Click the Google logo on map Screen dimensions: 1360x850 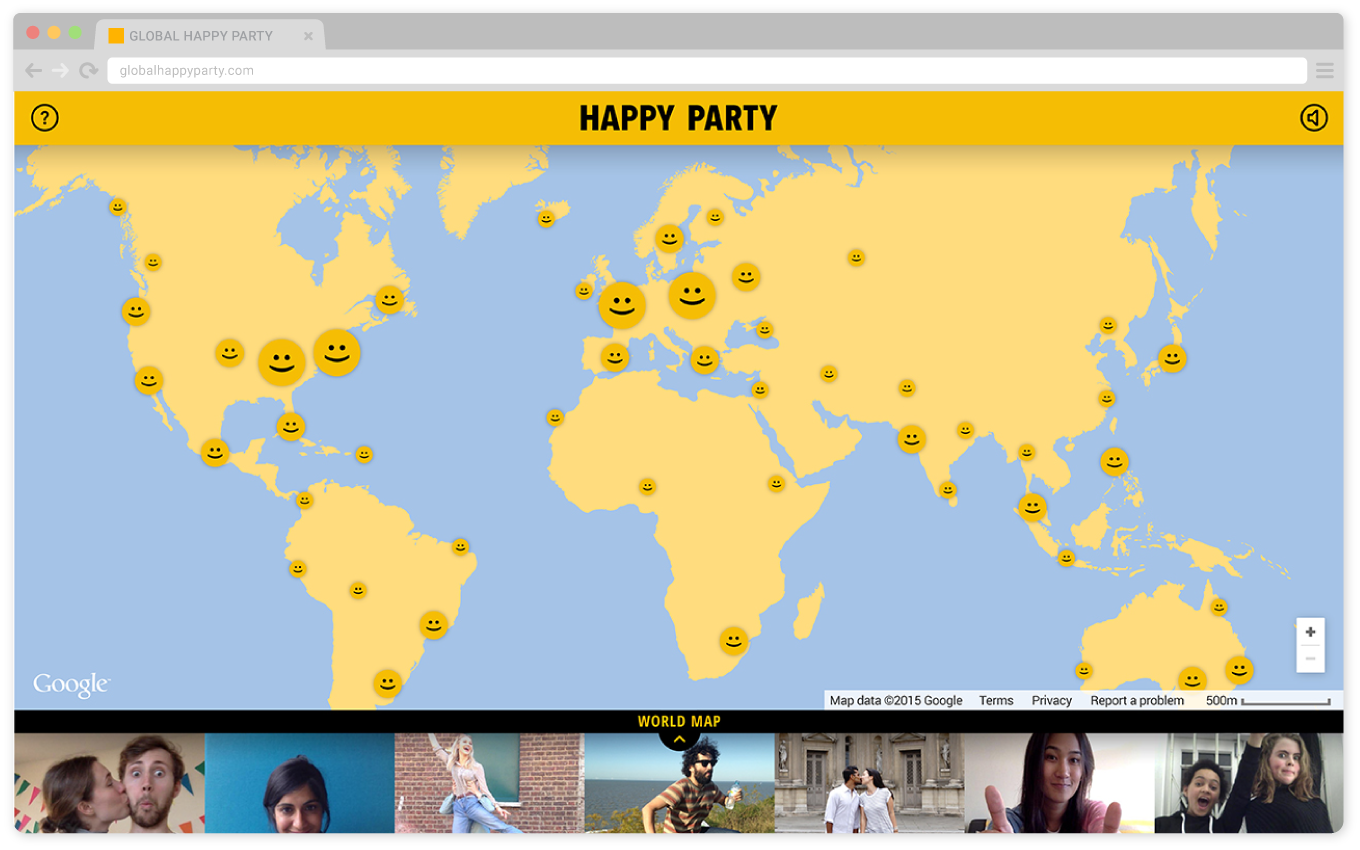tap(71, 685)
